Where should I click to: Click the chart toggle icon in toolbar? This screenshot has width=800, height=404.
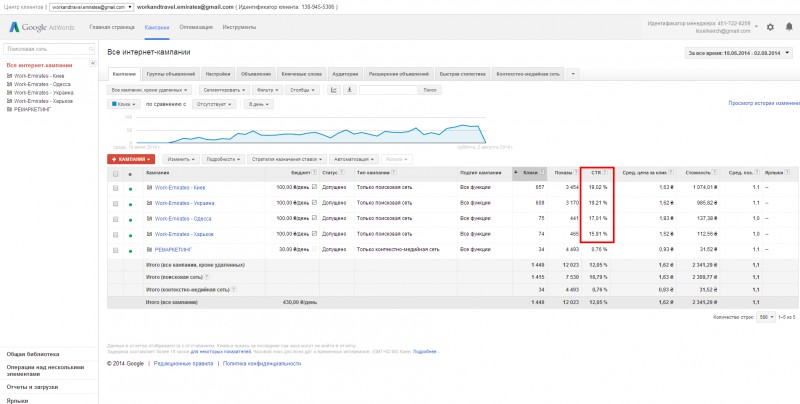334,89
